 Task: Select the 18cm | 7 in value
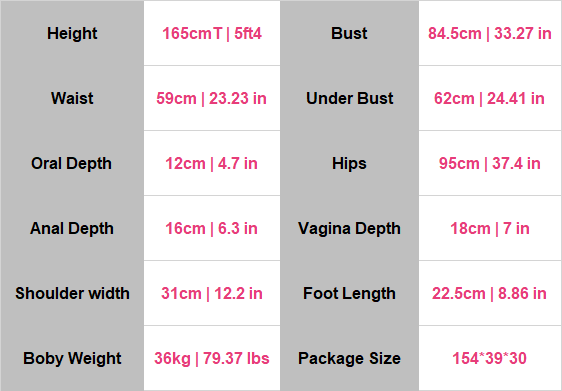pyautogui.click(x=490, y=229)
